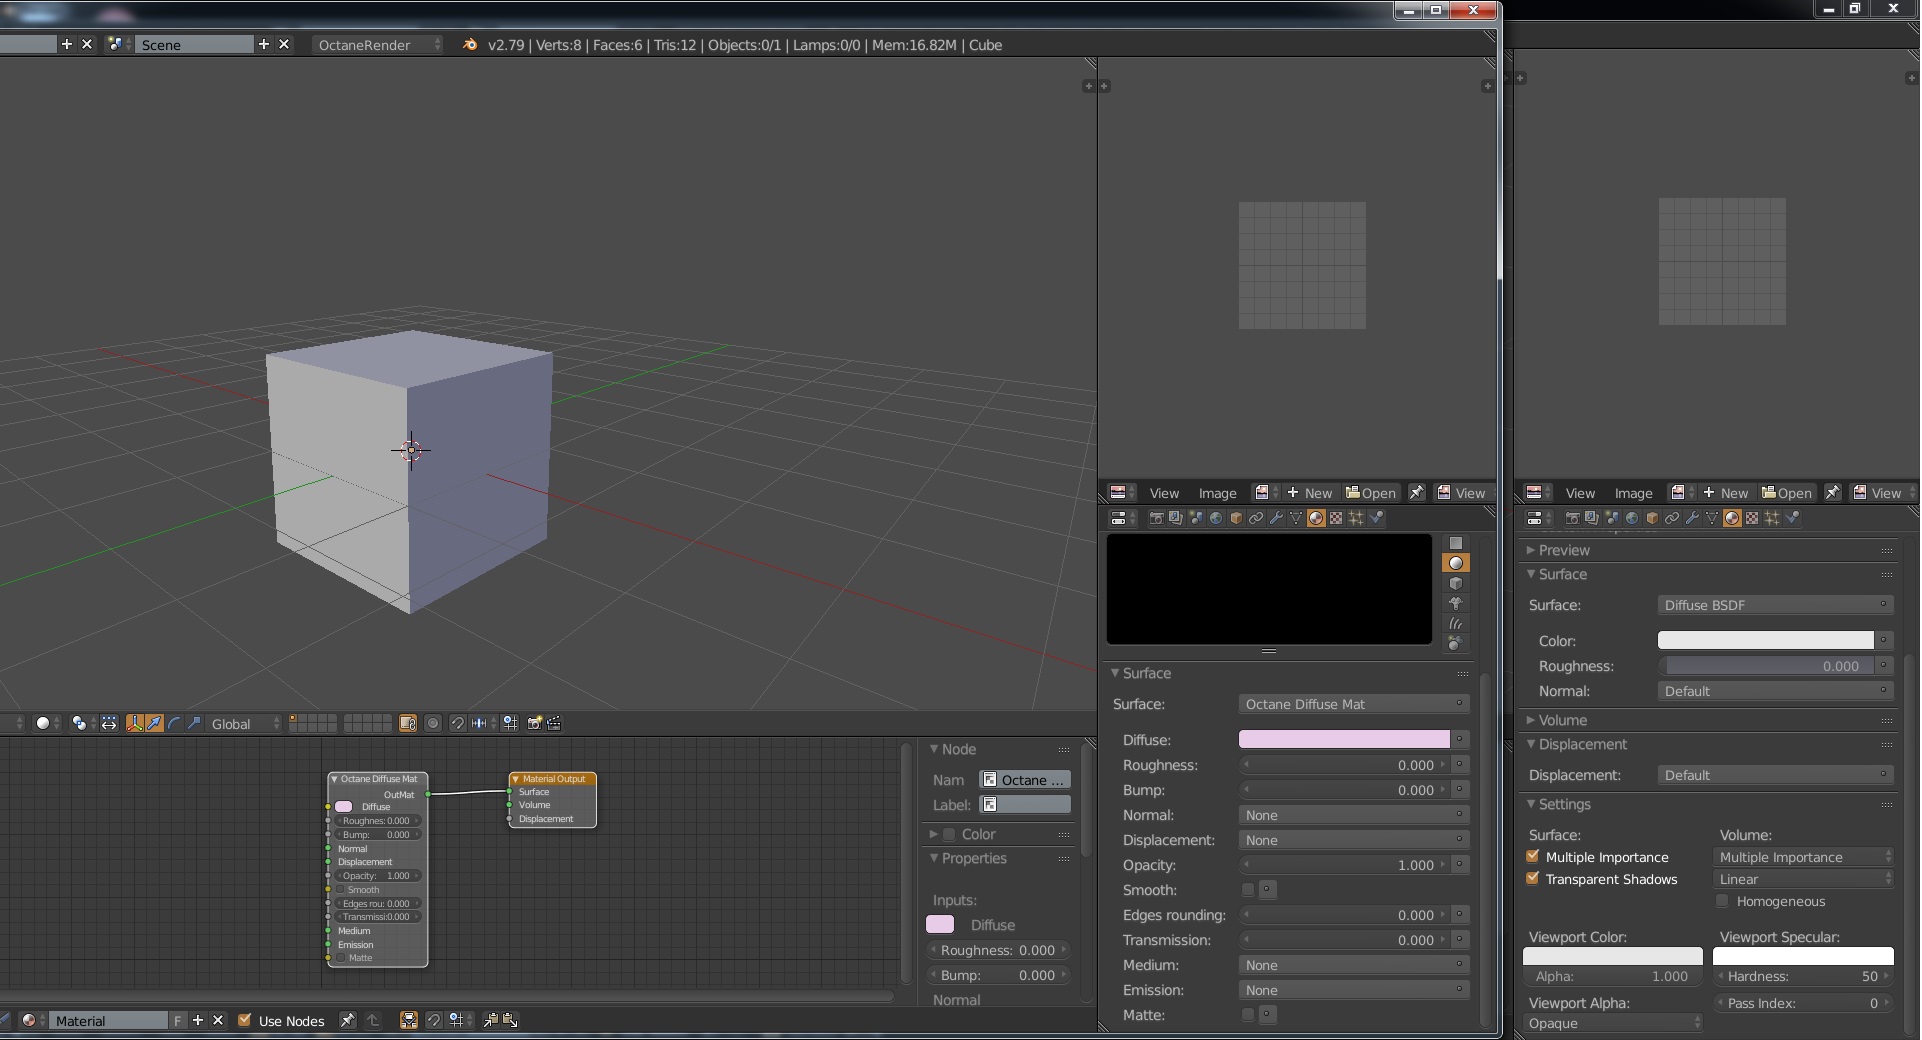1922x1040 pixels.
Task: Click the OpenGL render camera icon
Action: [534, 723]
